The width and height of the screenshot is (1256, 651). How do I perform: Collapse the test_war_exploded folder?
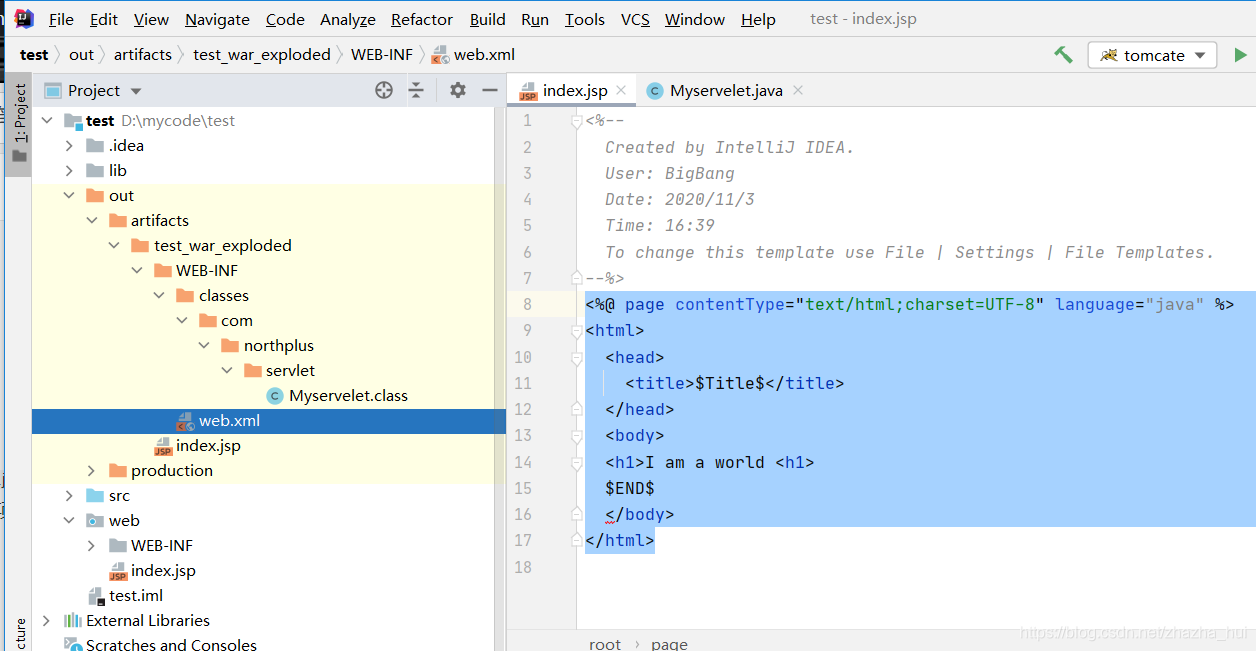114,246
